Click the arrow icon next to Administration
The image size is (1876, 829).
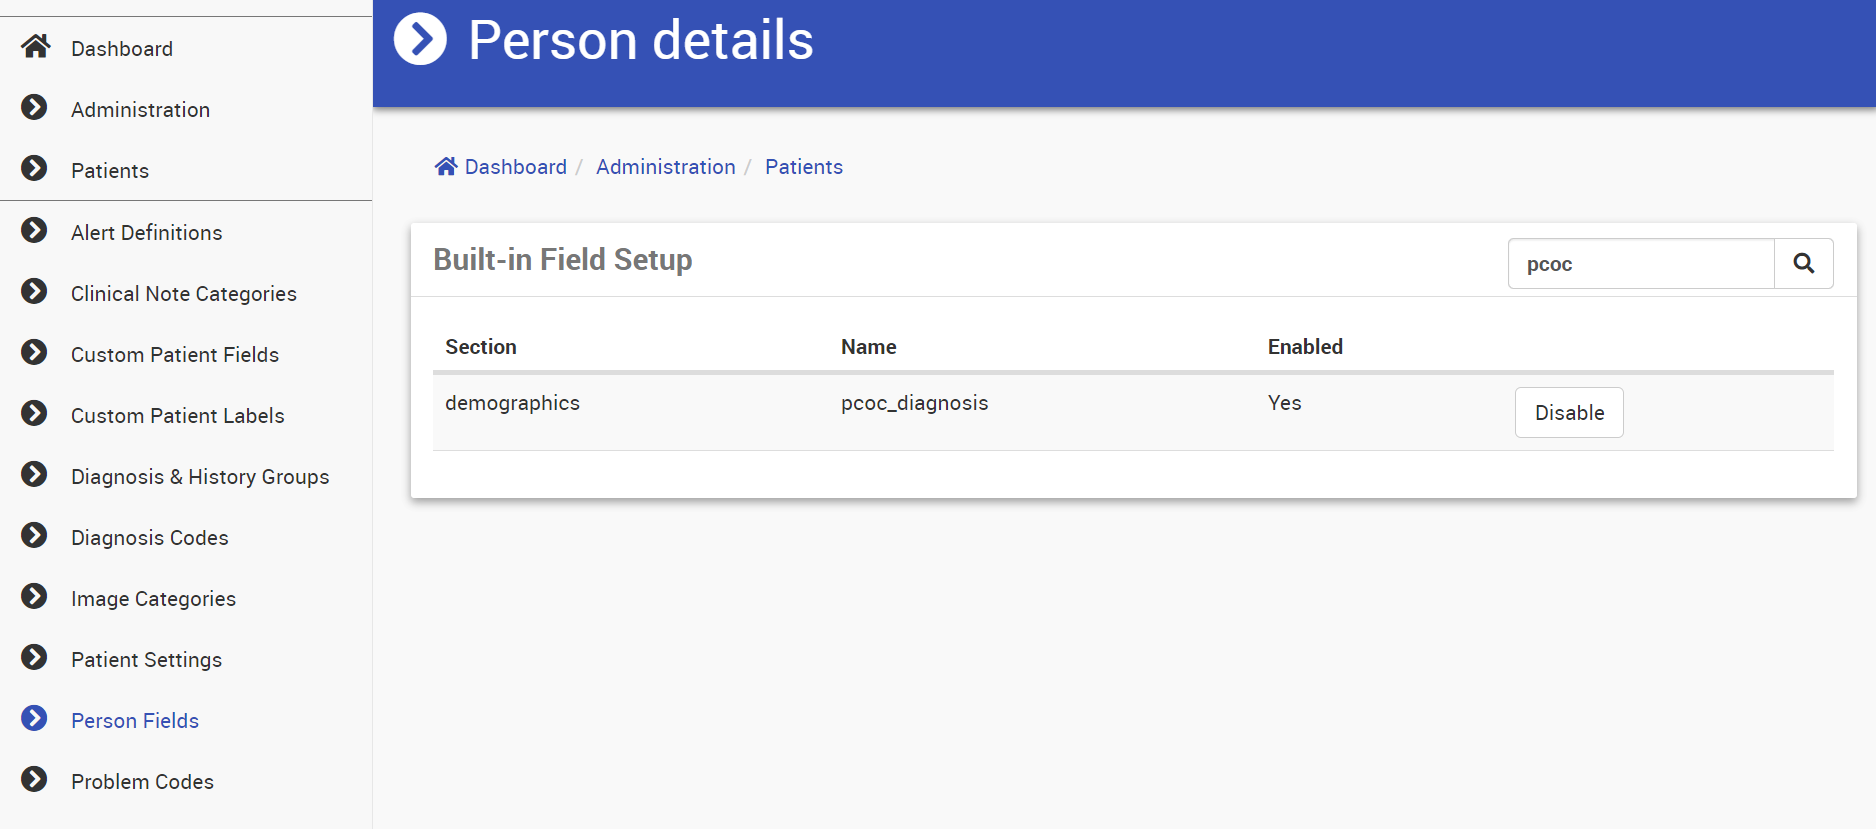tap(35, 107)
